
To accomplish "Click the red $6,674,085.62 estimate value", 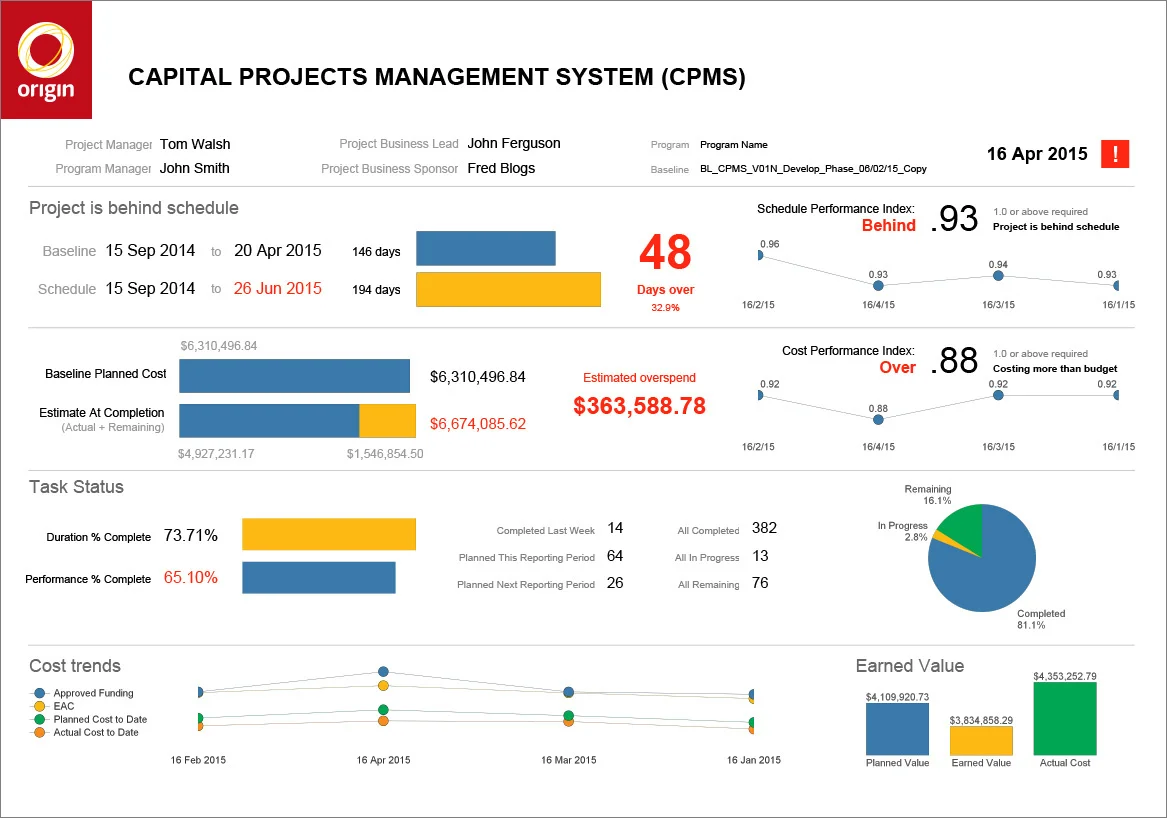I will pyautogui.click(x=478, y=424).
